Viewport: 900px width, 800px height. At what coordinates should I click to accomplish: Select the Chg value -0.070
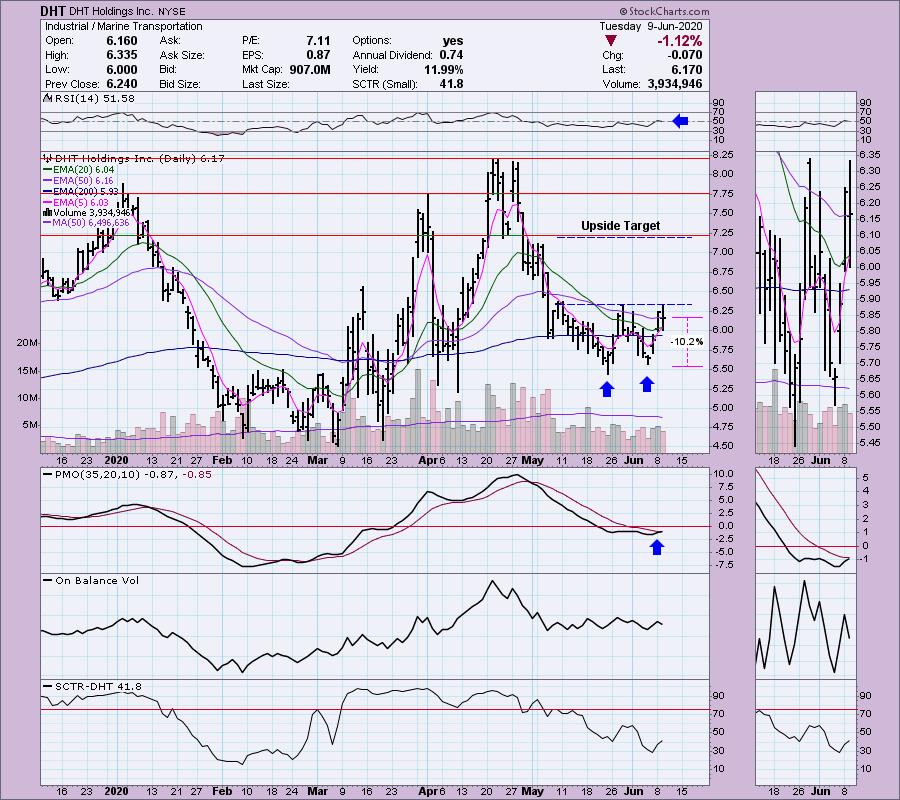[x=685, y=55]
